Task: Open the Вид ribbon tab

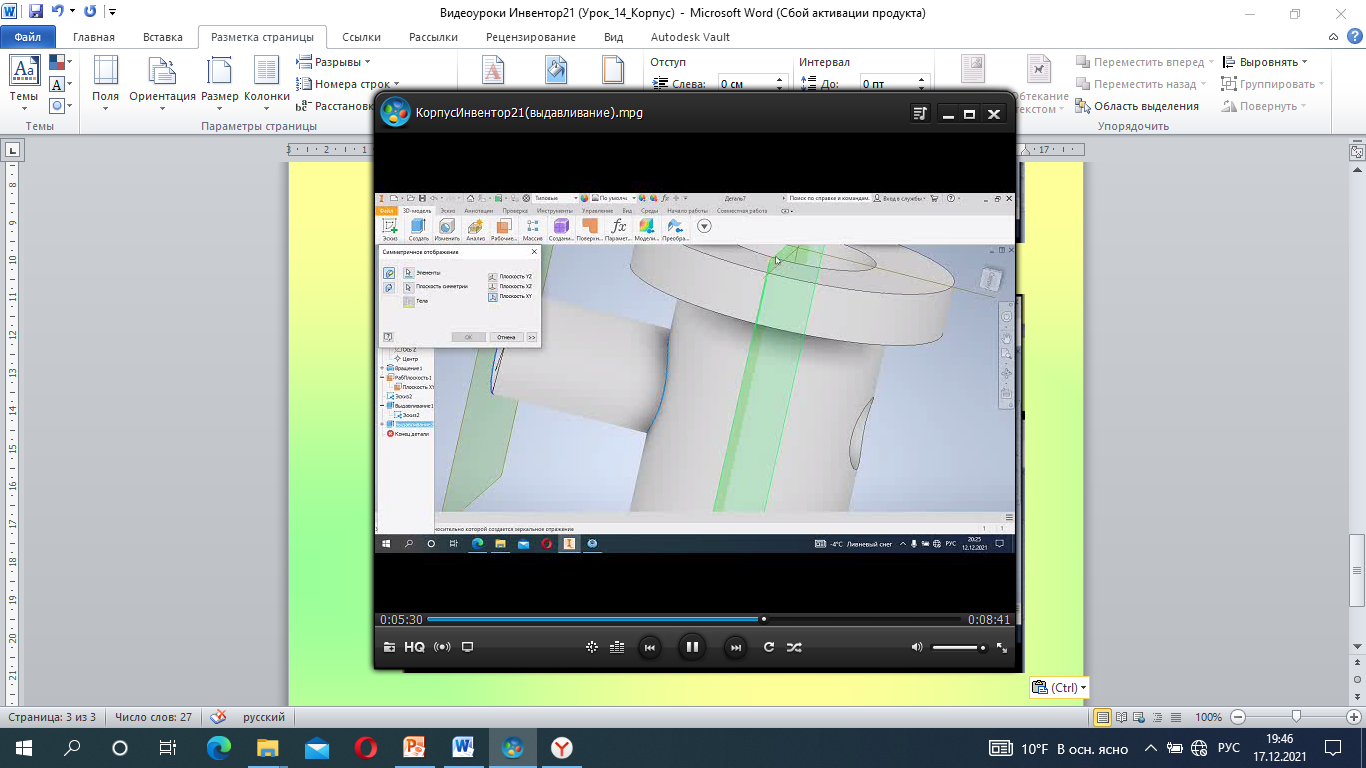Action: 614,37
